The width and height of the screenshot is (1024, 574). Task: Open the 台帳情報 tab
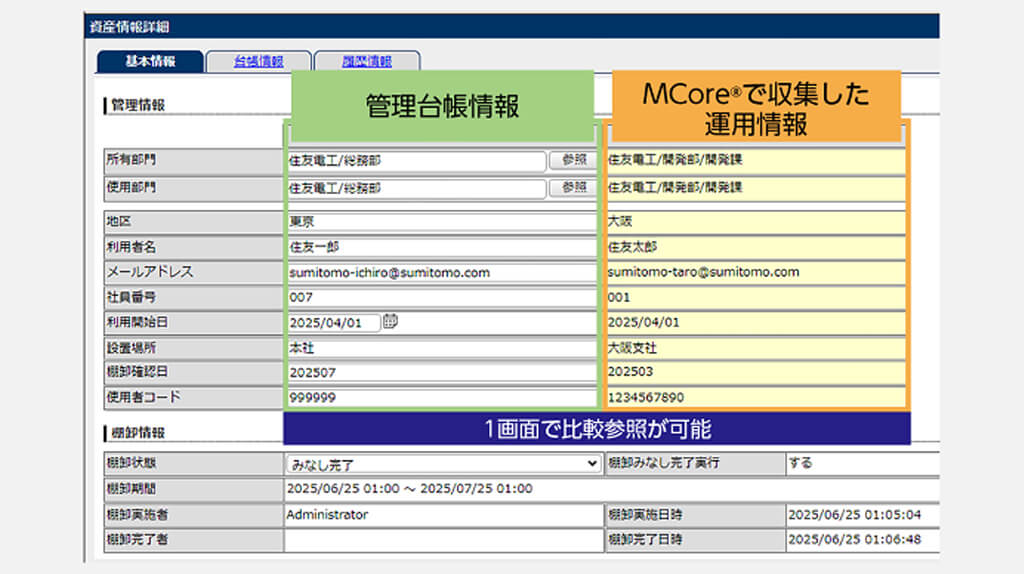[259, 61]
